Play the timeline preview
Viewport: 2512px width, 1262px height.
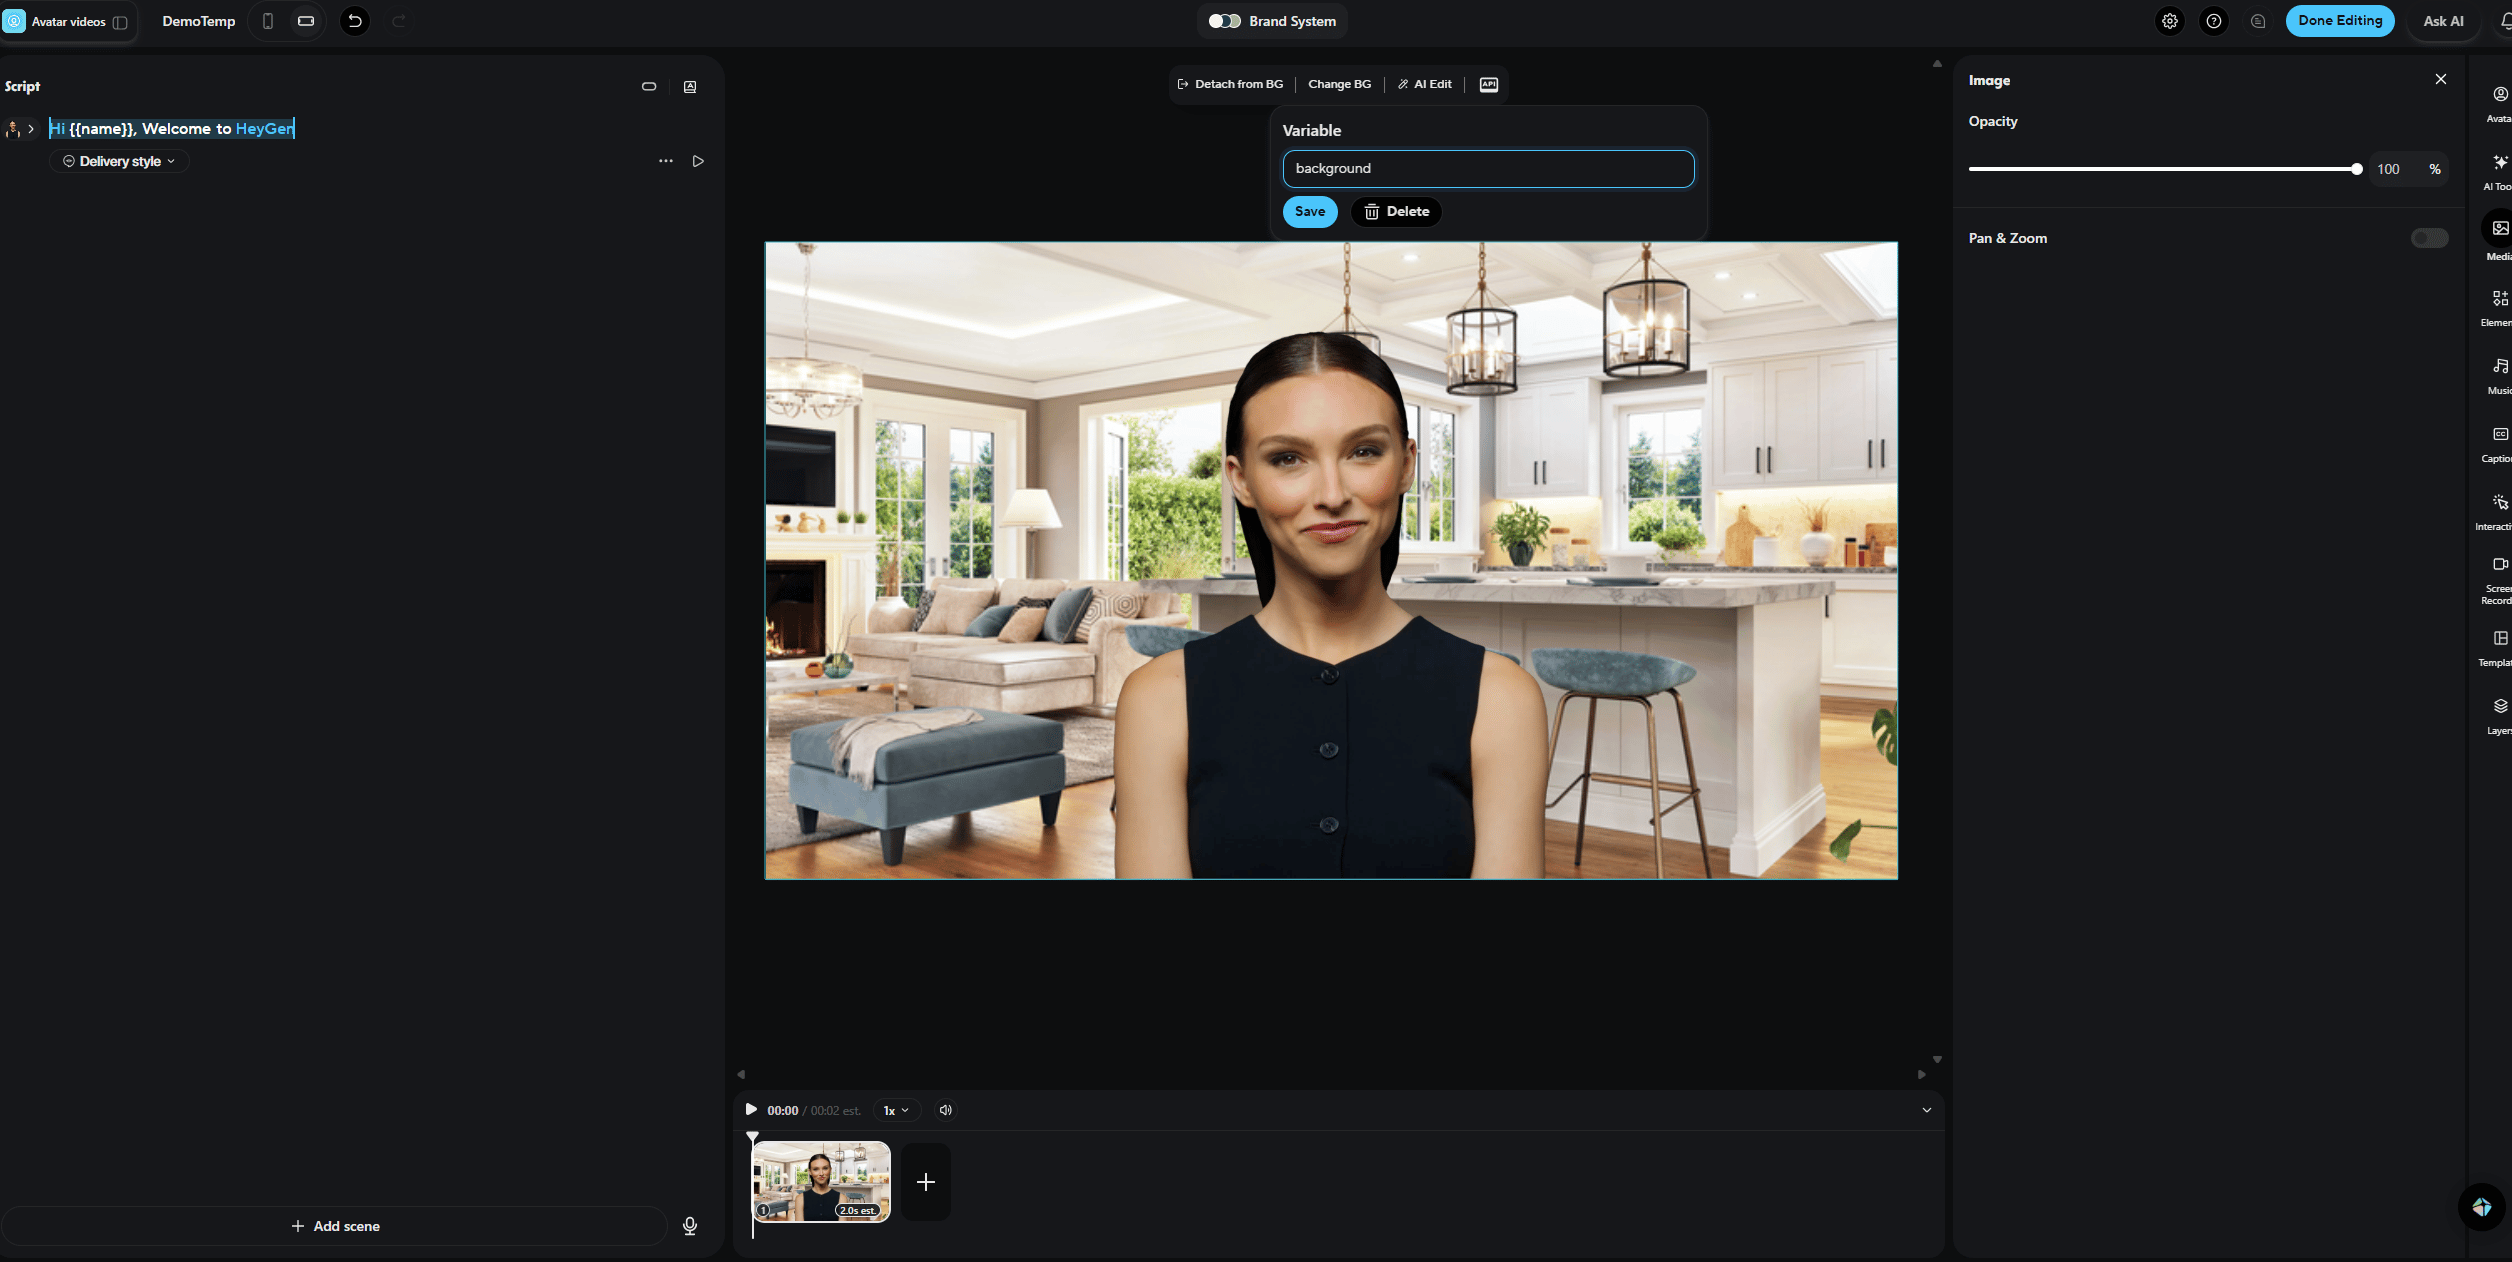point(751,1110)
